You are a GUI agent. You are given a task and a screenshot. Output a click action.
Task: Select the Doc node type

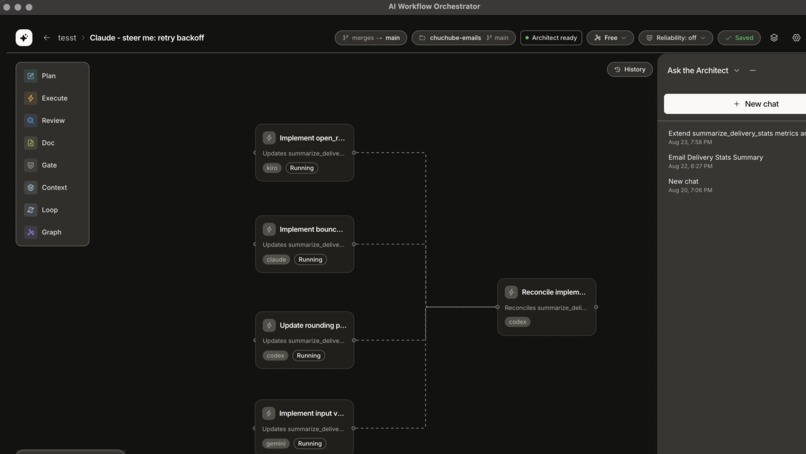click(x=52, y=143)
